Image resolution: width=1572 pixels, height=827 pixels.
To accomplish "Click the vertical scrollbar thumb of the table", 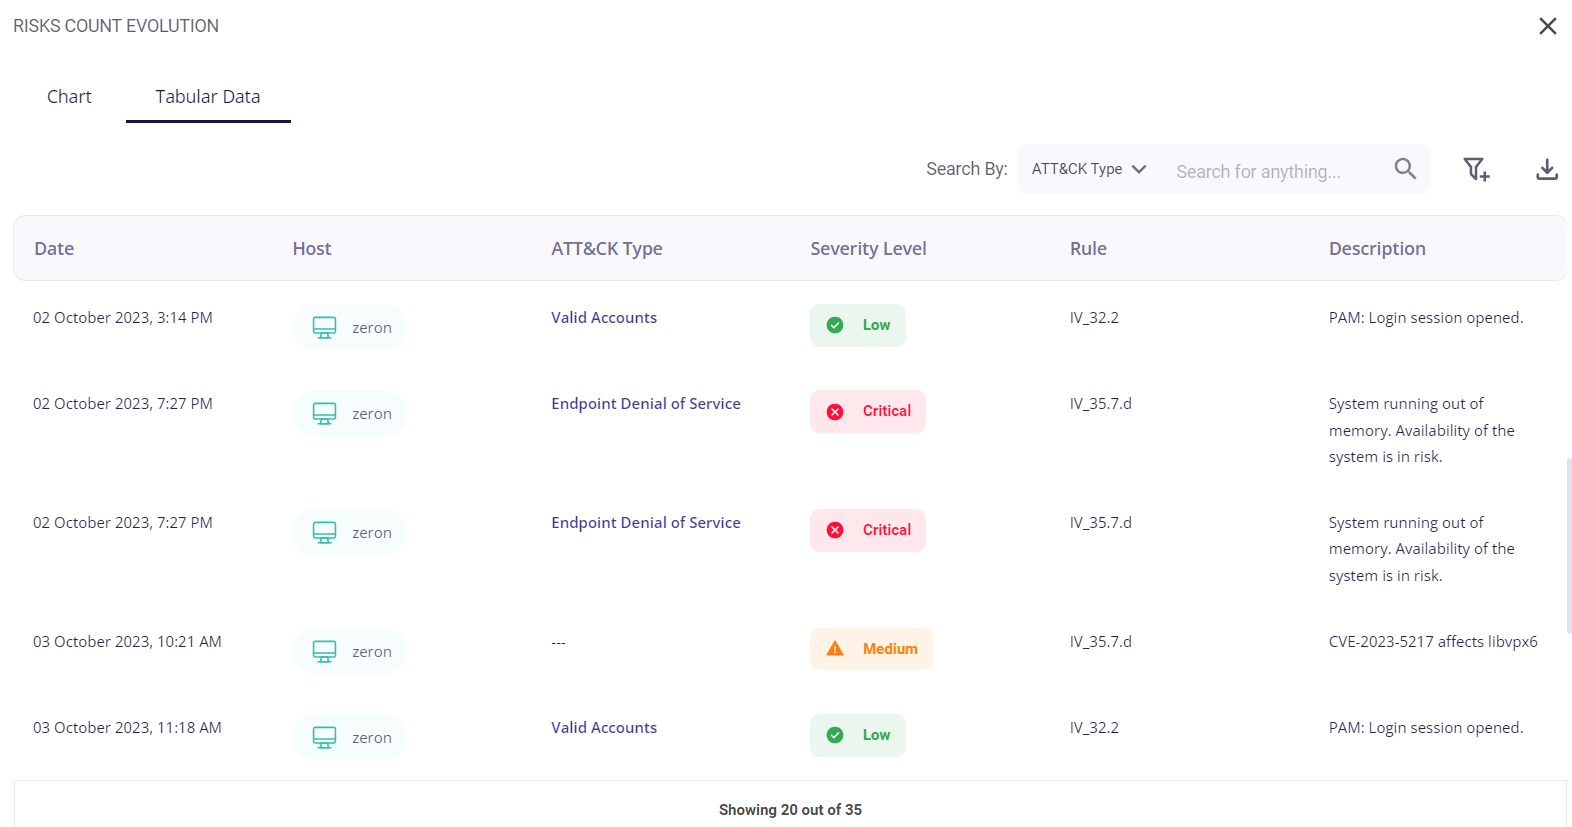I will (x=1568, y=546).
